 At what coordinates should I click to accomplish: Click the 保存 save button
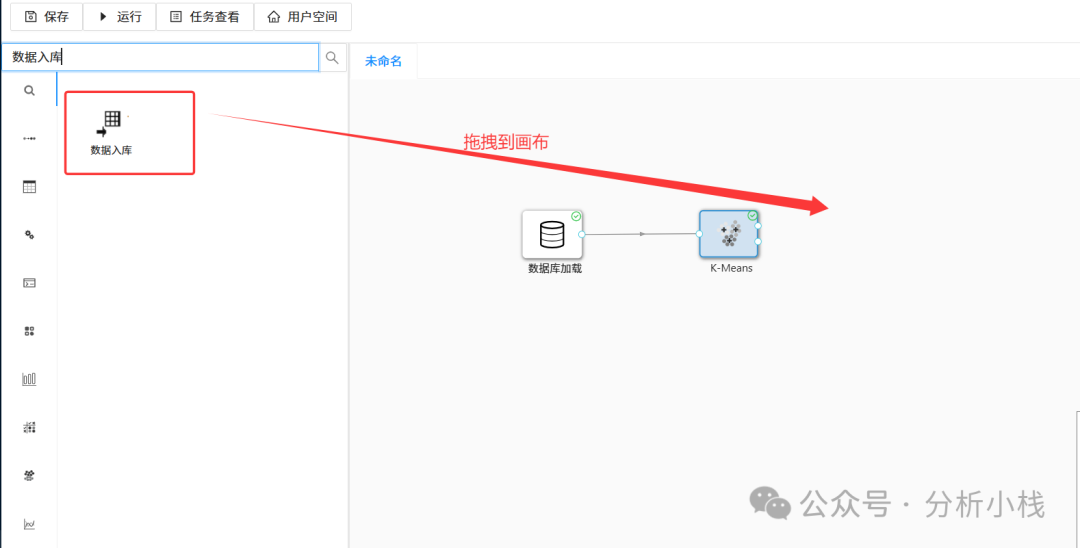[x=47, y=17]
